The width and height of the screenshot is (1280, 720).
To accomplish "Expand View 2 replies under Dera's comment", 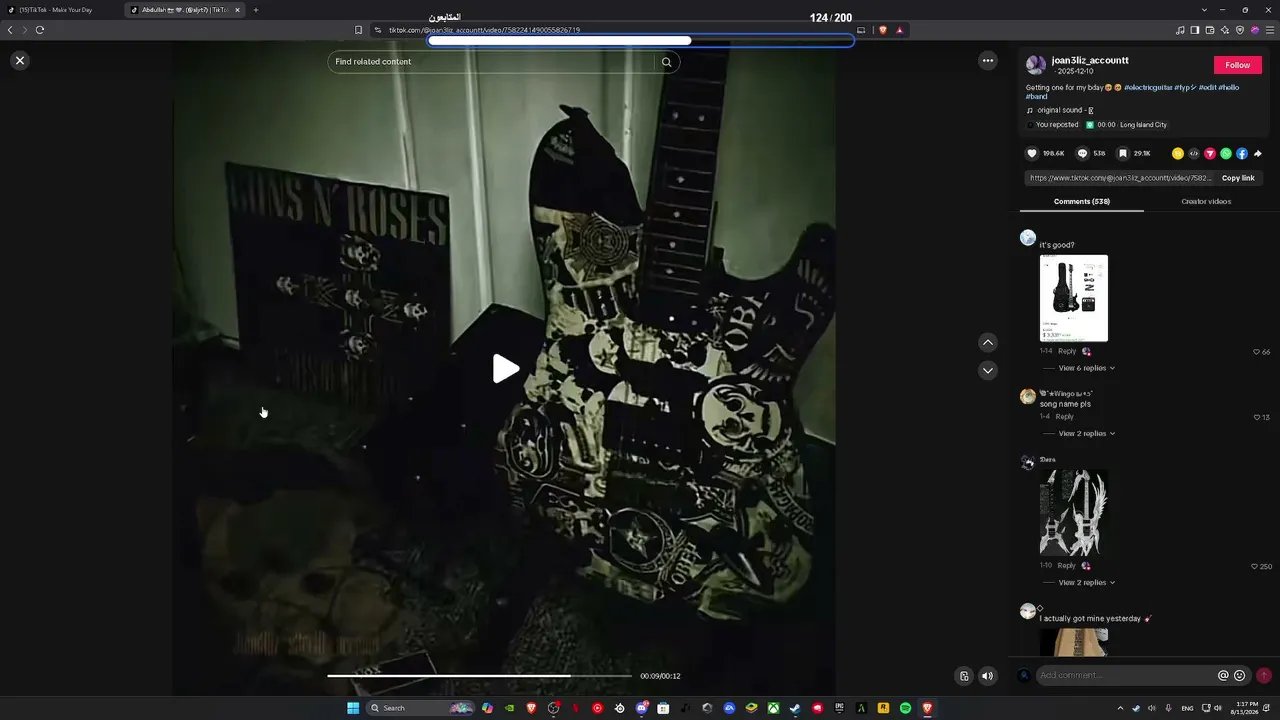I will point(1086,583).
